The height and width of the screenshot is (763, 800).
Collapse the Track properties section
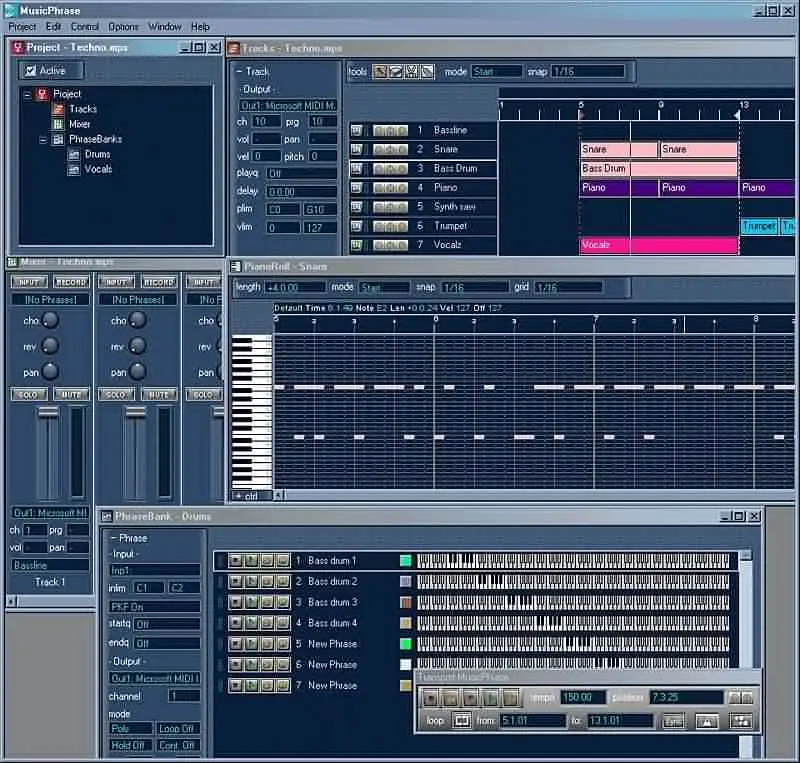pyautogui.click(x=239, y=71)
